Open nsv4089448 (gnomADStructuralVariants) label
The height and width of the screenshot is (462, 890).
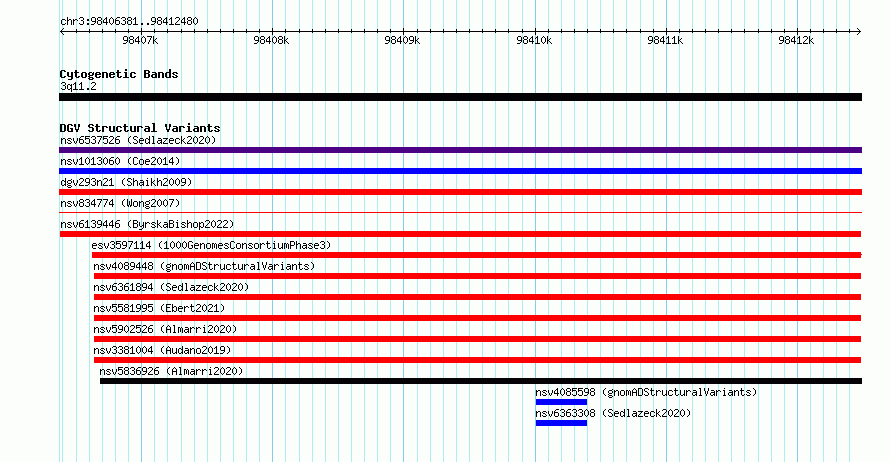204,266
